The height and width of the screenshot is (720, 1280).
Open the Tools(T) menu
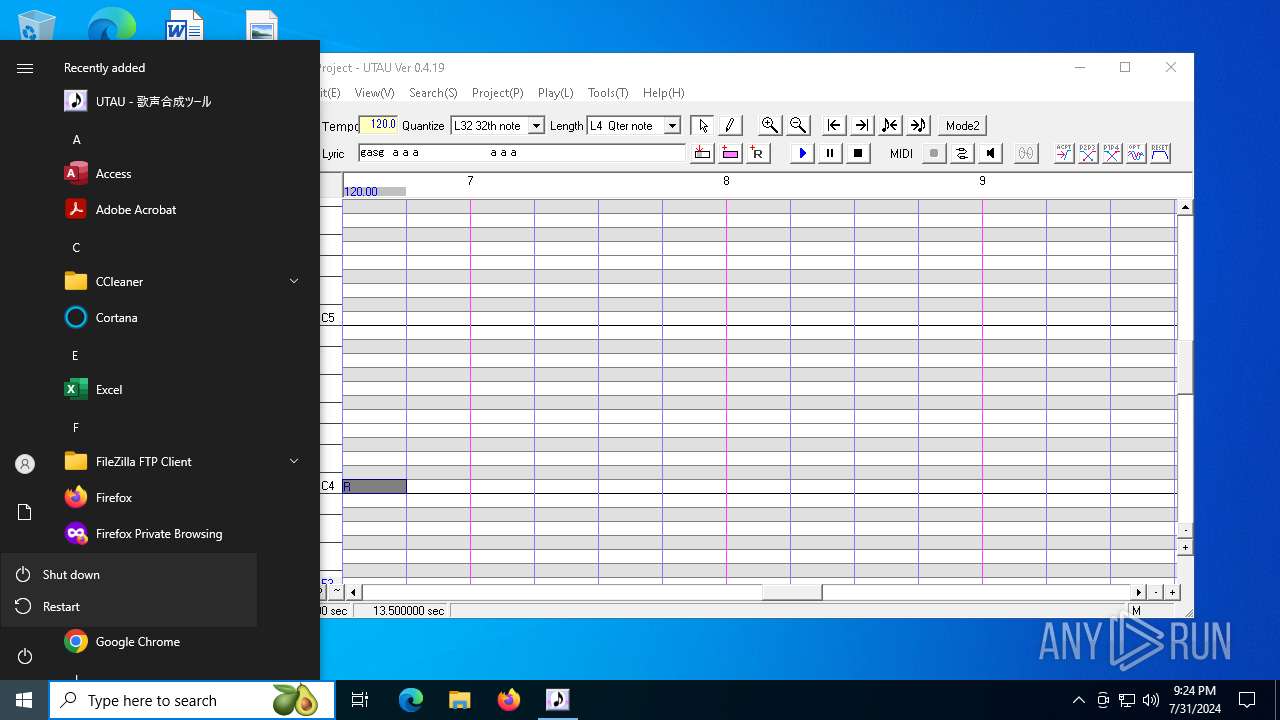(x=608, y=92)
